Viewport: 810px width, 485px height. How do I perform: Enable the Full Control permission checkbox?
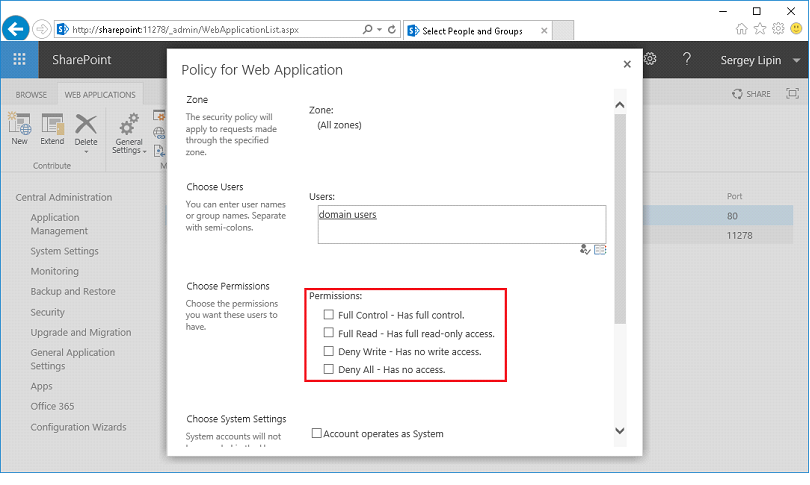(x=328, y=315)
